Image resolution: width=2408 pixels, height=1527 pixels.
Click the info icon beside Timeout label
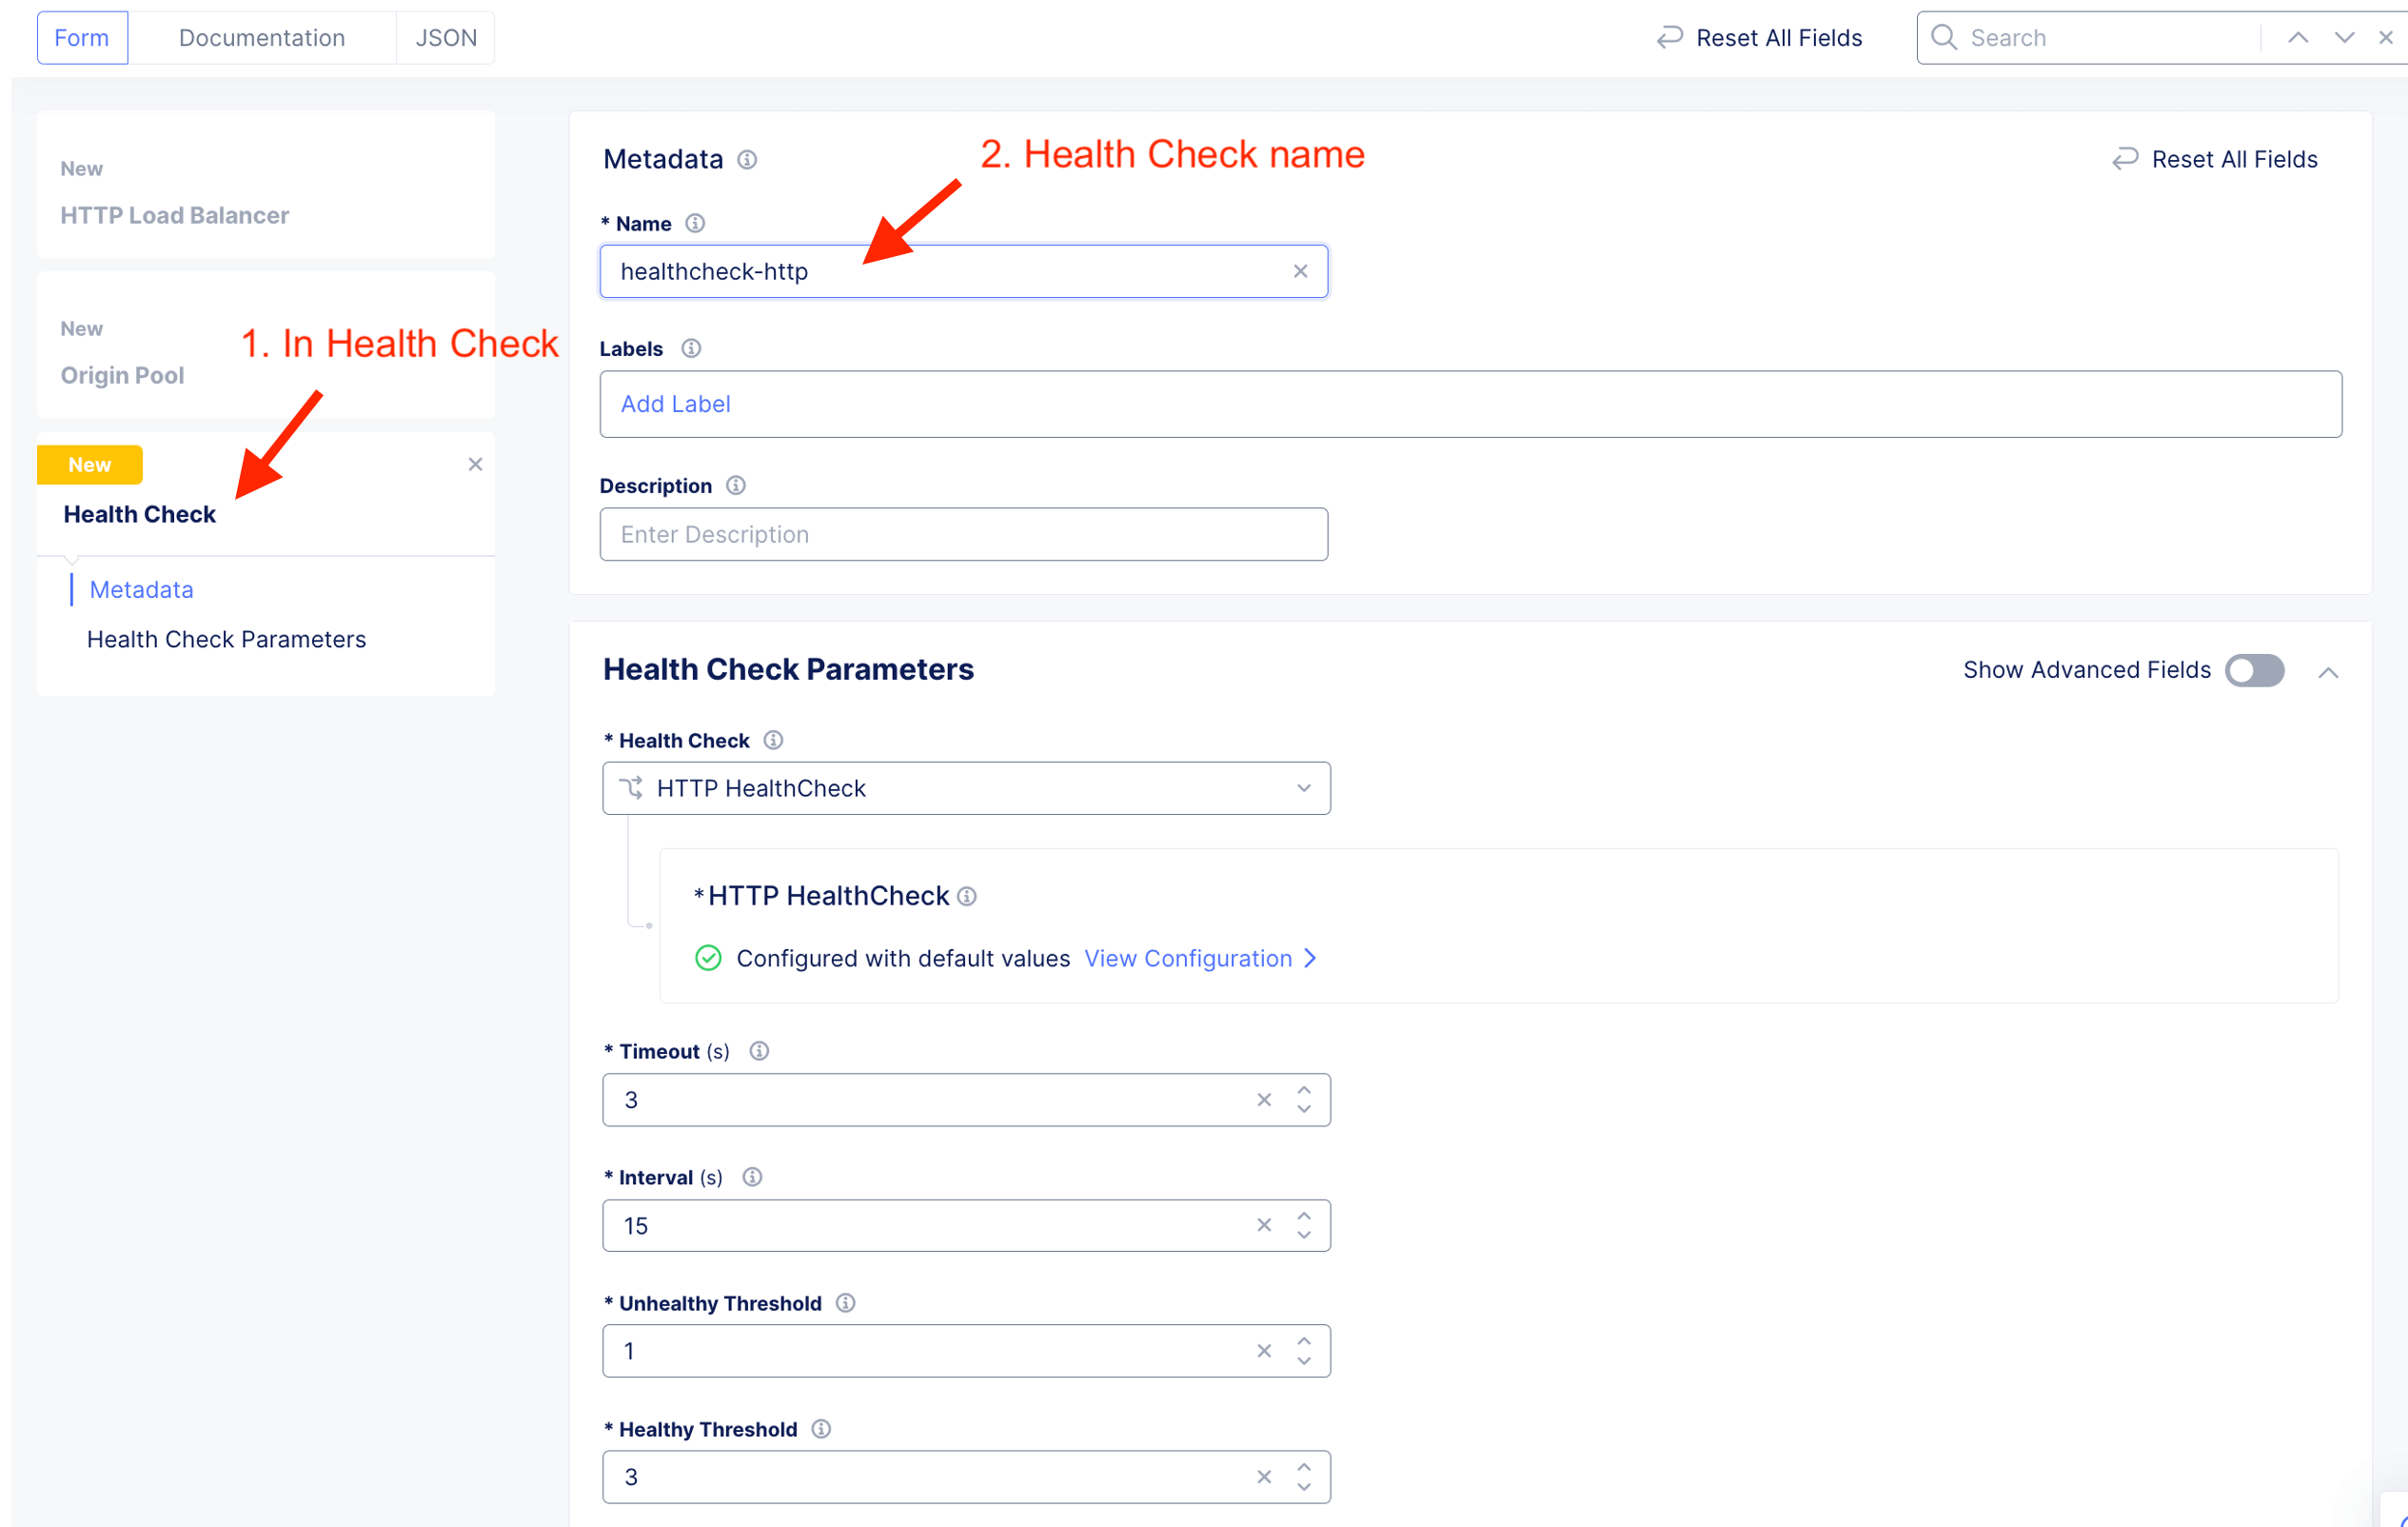click(759, 1051)
